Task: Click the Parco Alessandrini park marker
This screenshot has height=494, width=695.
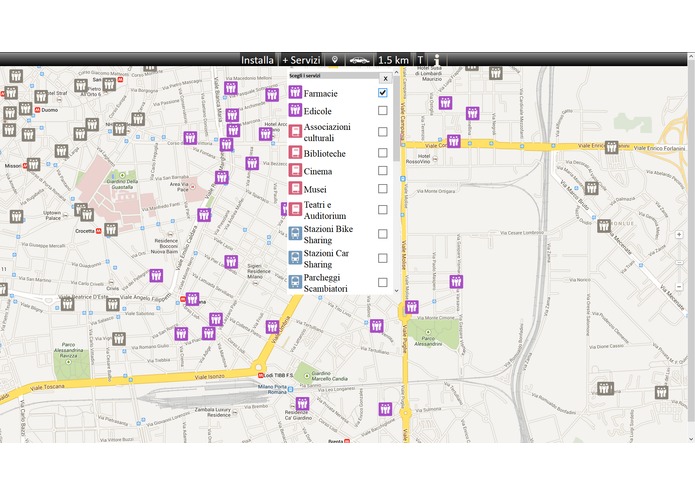Action: point(428,331)
